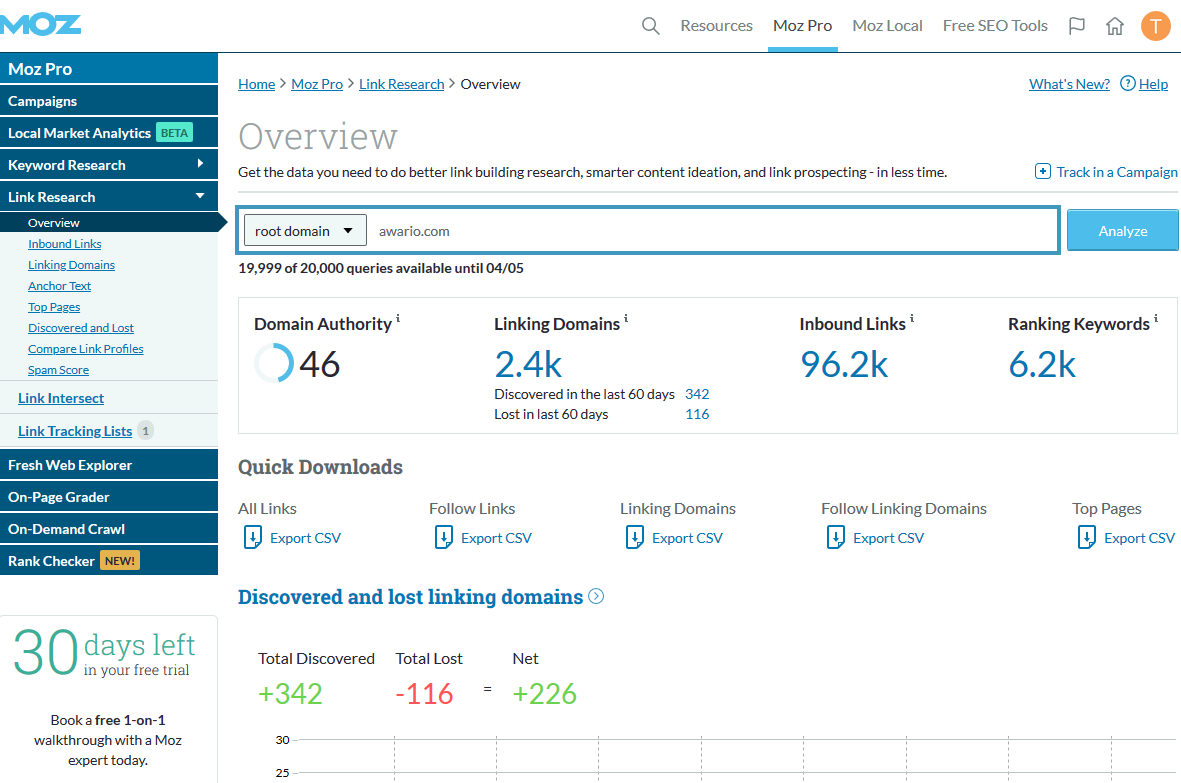
Task: Open the Resources top menu
Action: coord(716,26)
